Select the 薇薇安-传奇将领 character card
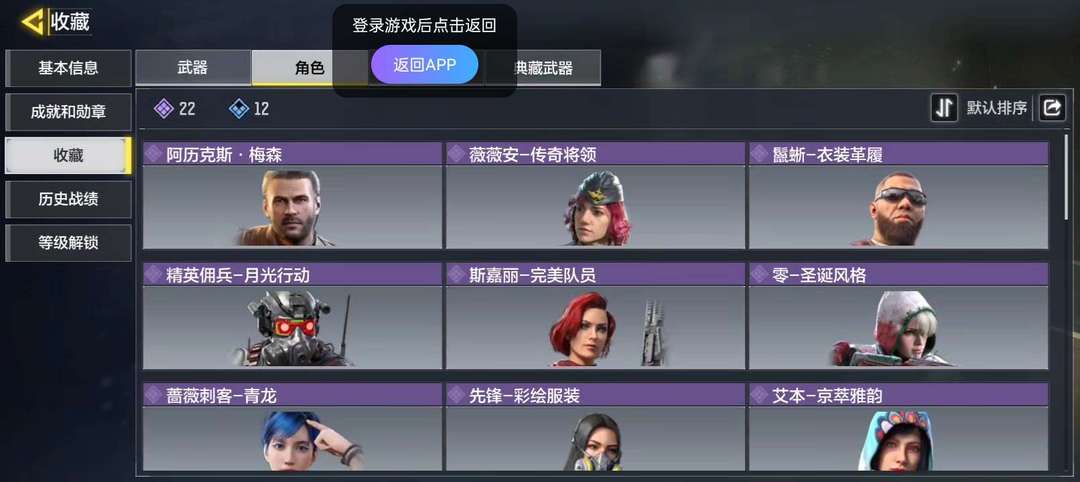The image size is (1080, 482). pos(595,196)
